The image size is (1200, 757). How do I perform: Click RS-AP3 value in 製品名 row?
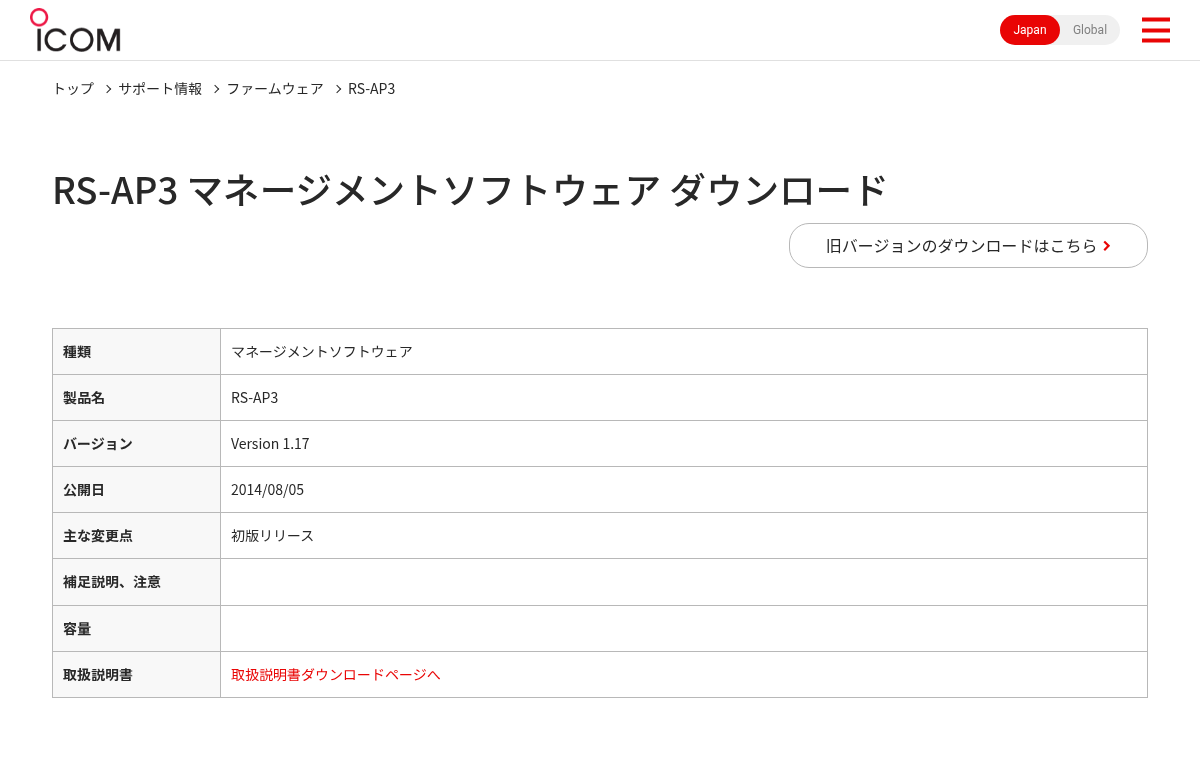(255, 397)
